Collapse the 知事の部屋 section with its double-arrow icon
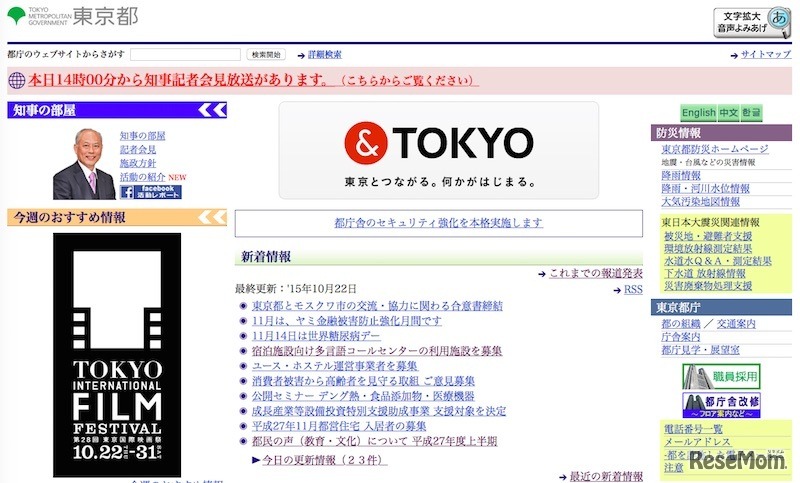 [x=213, y=110]
